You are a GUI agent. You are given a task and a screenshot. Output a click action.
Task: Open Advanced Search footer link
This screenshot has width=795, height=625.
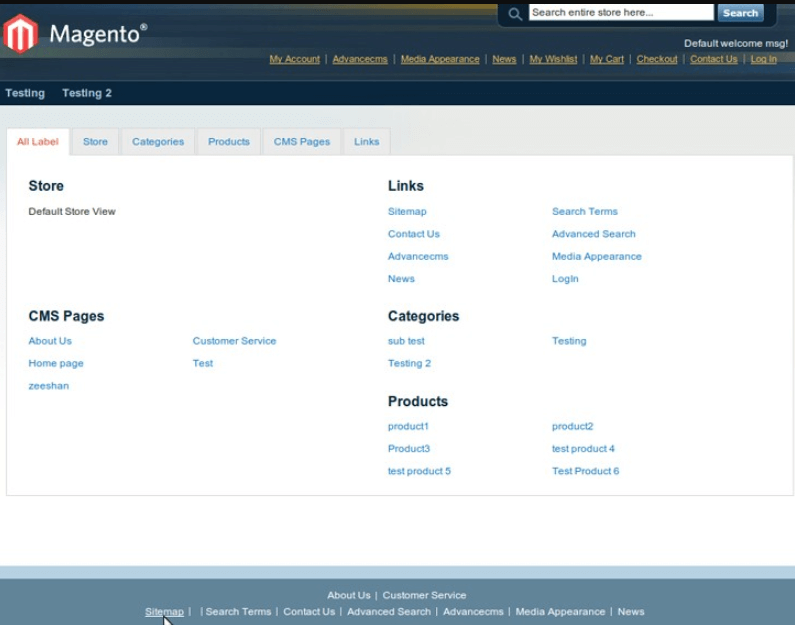pos(389,612)
